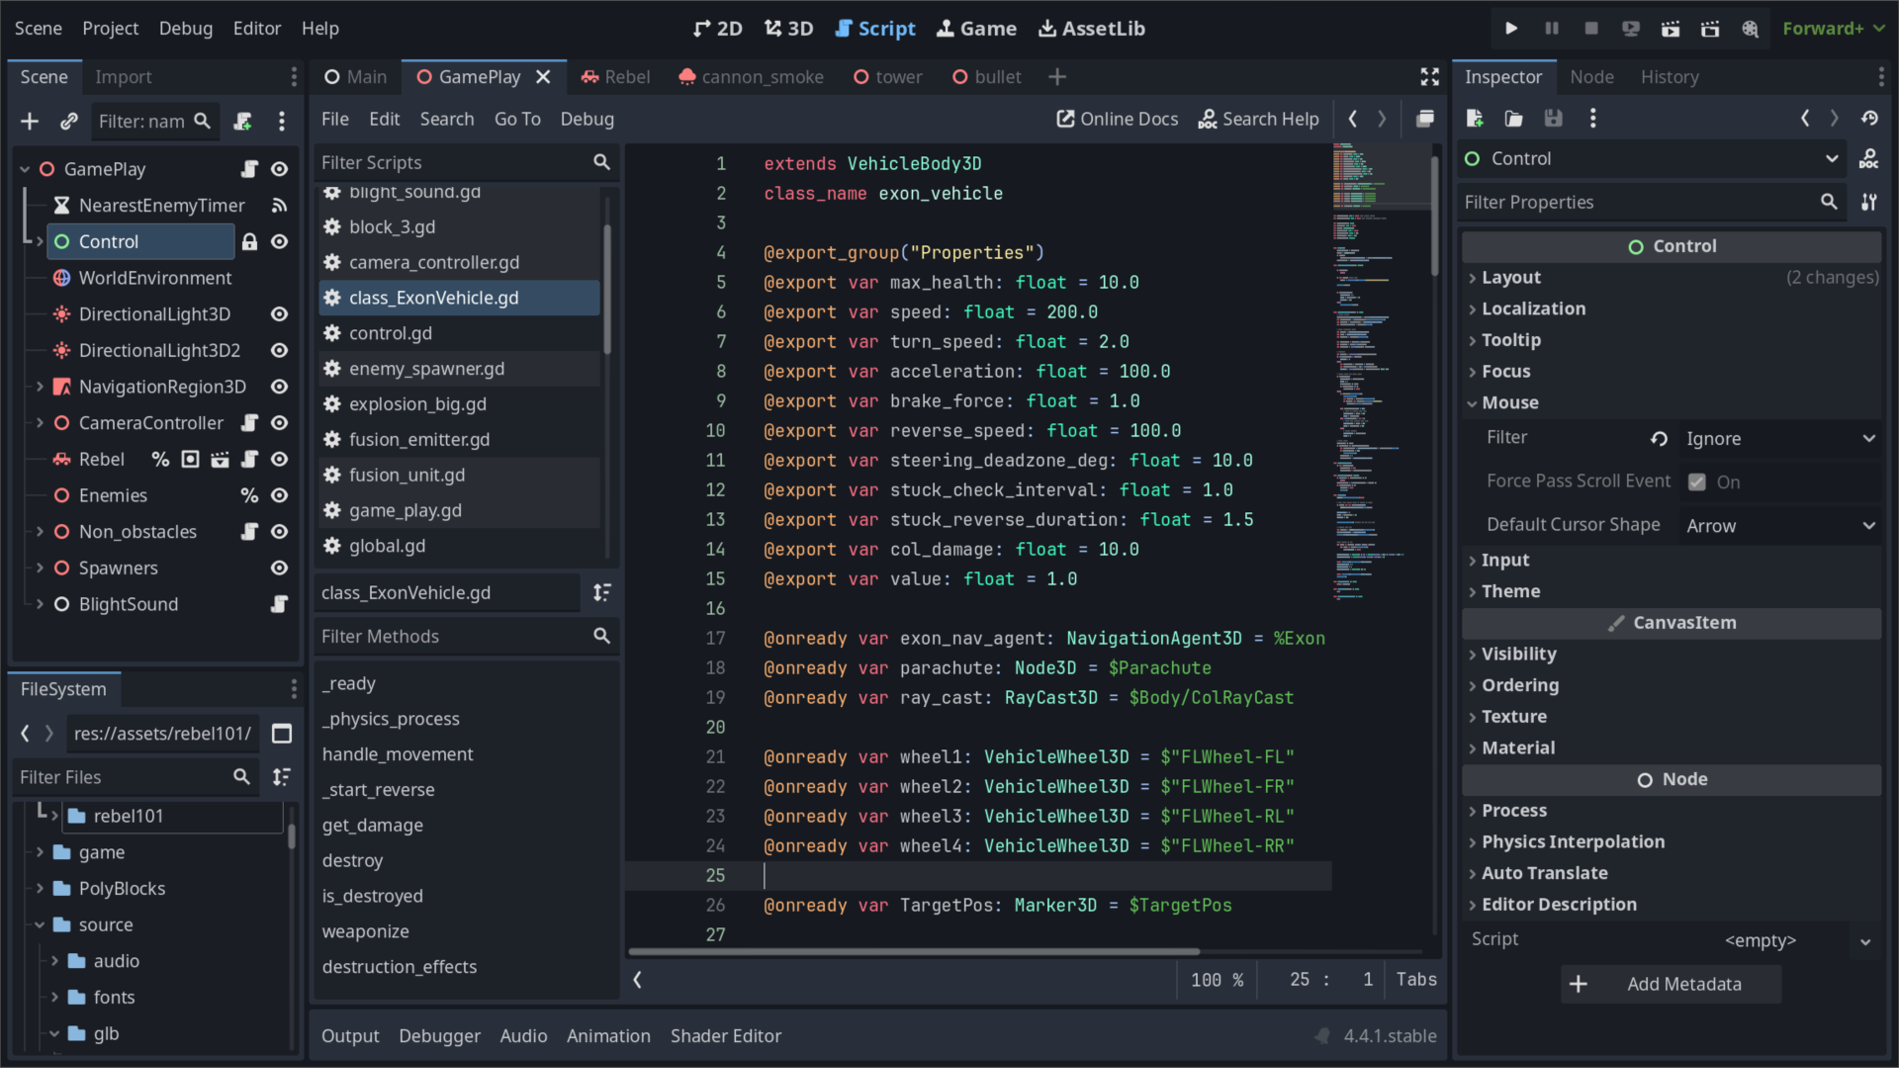Pause the running scene
Viewport: 1899px width, 1068px height.
(x=1551, y=28)
